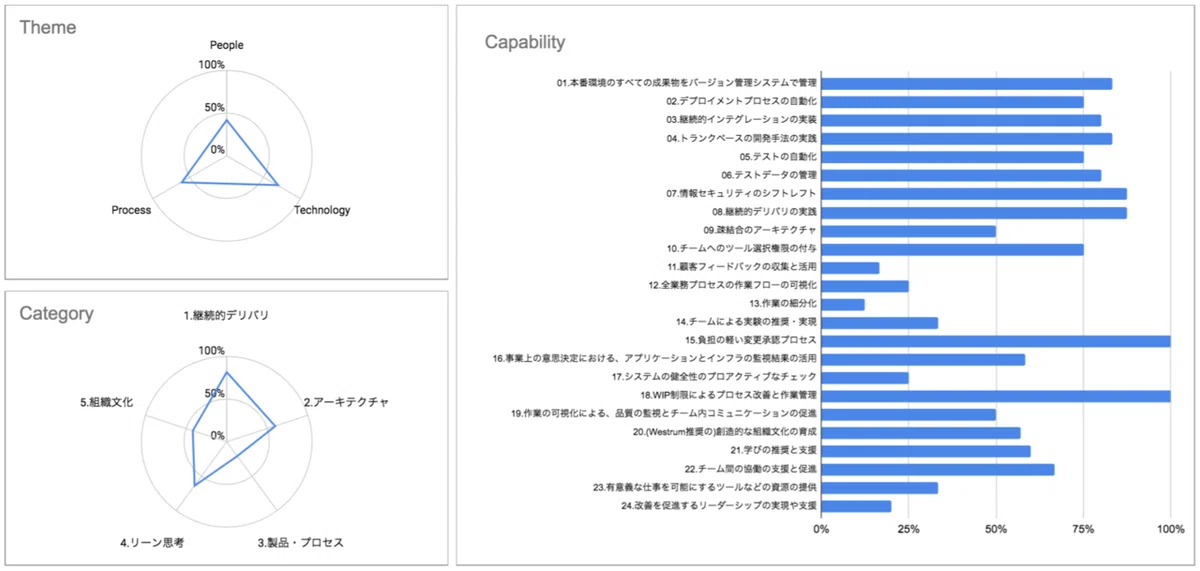The width and height of the screenshot is (1200, 571).
Task: Select the Process axis label
Action: click(132, 210)
